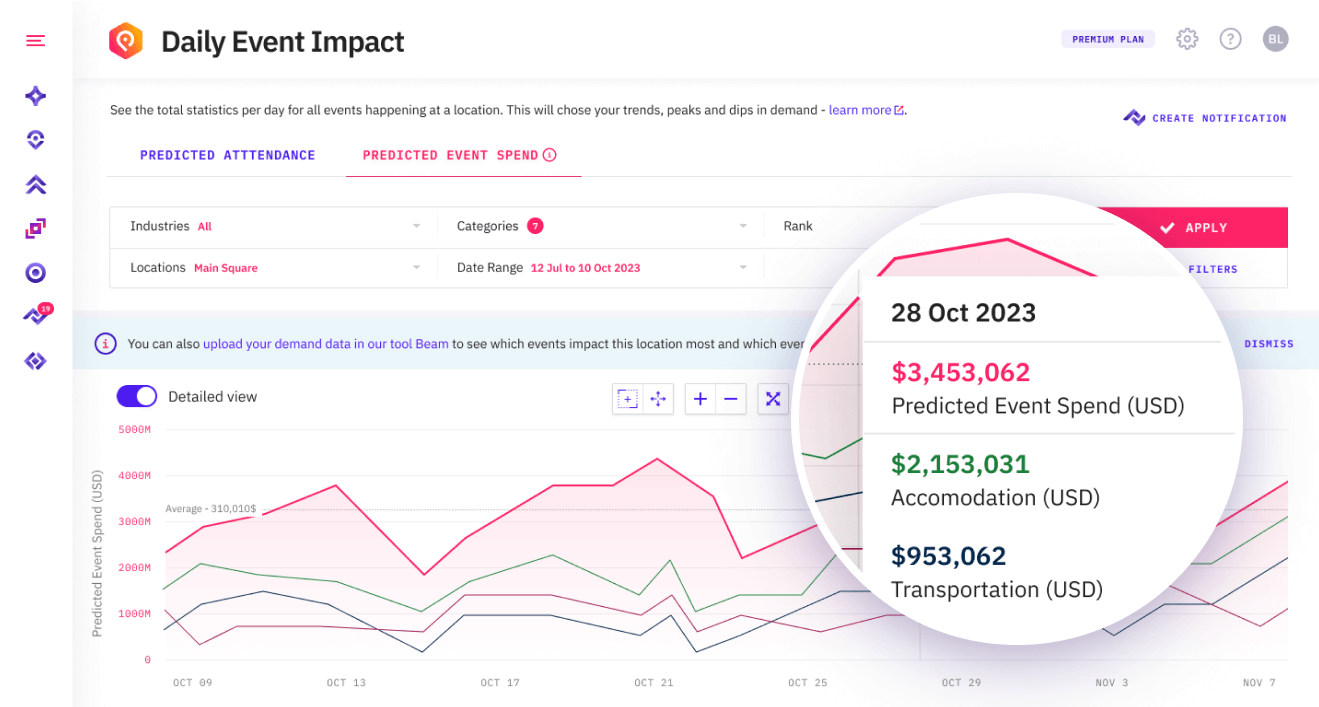Click the circular target sidebar icon

(x=35, y=273)
